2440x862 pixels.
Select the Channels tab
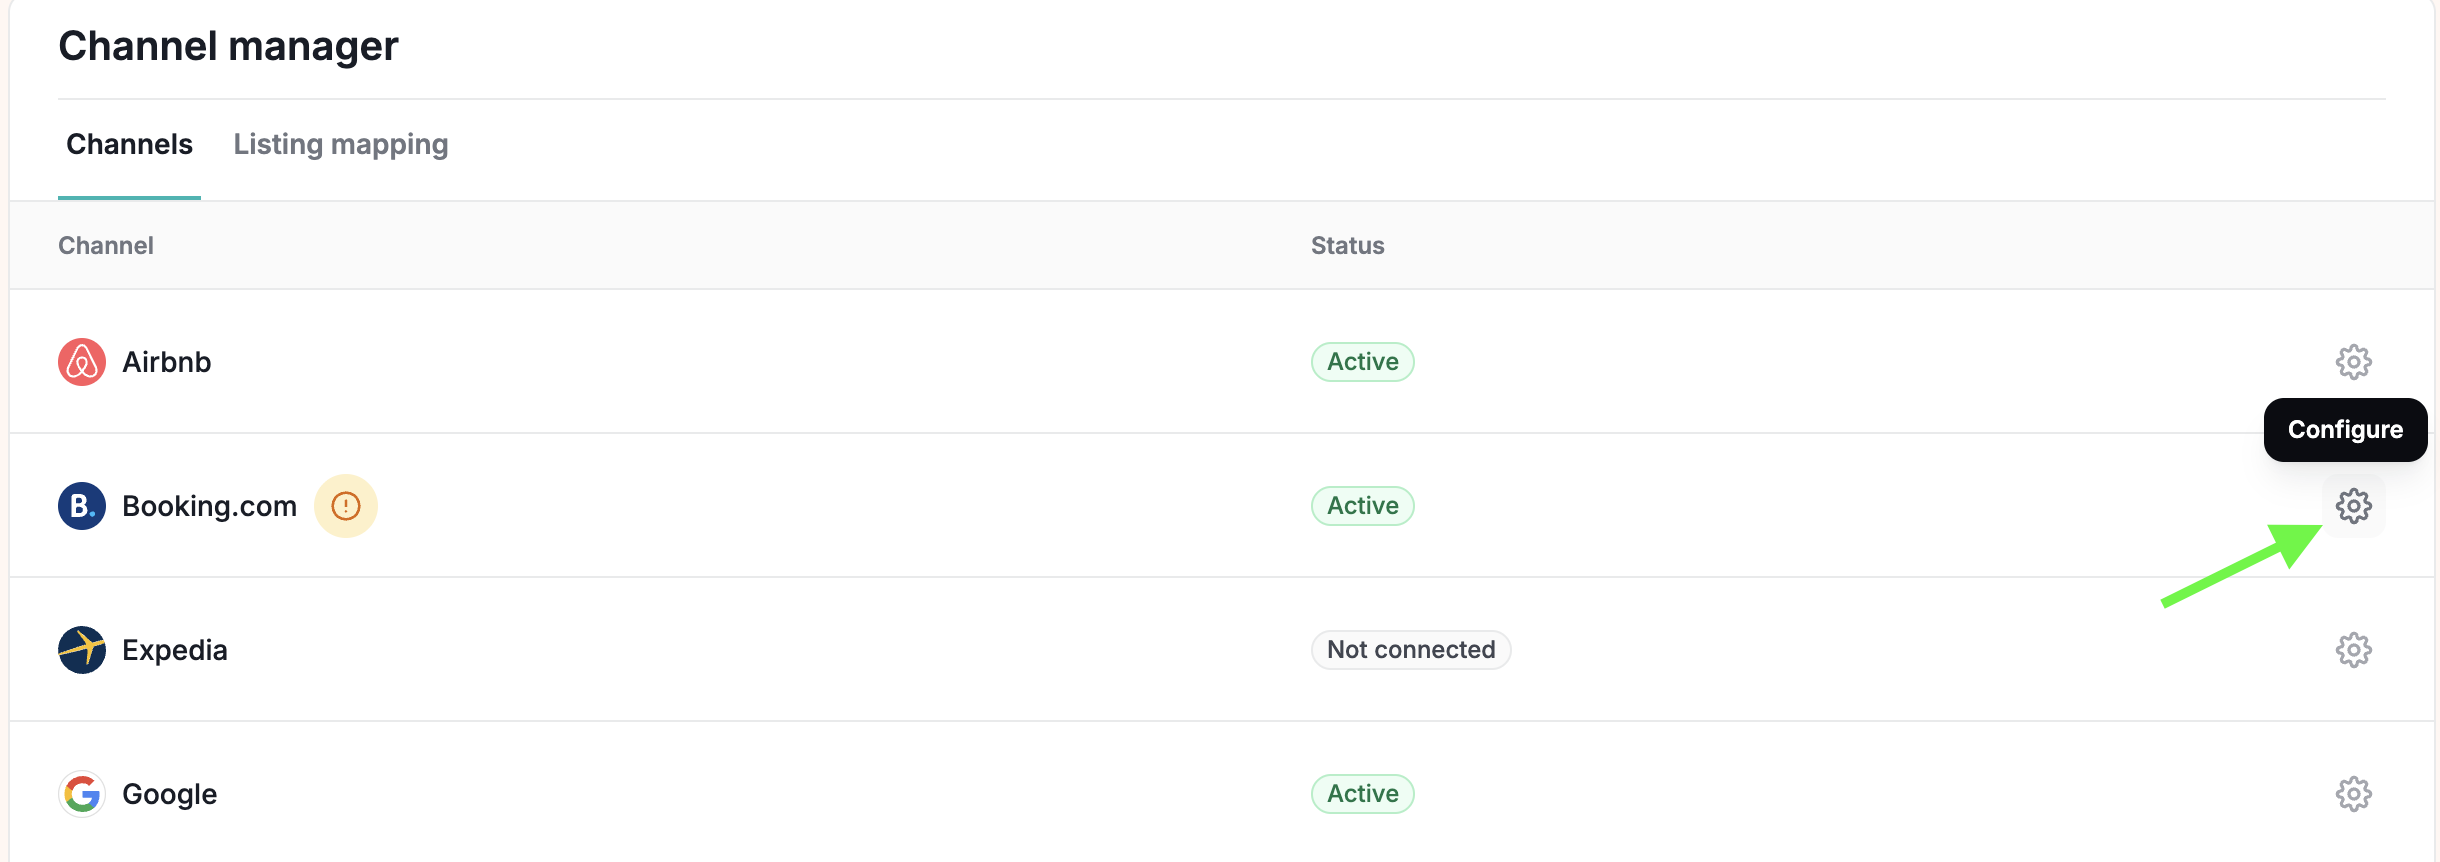[129, 144]
